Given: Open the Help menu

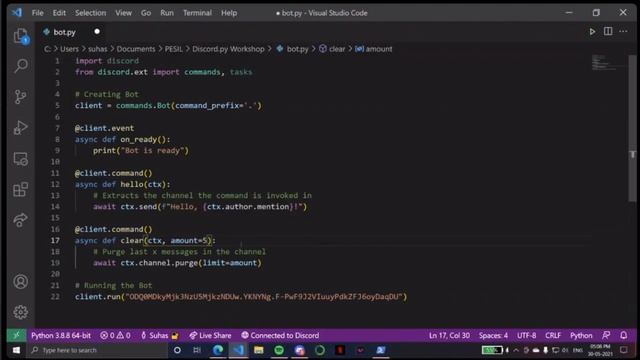Looking at the screenshot, I should tap(229, 13).
